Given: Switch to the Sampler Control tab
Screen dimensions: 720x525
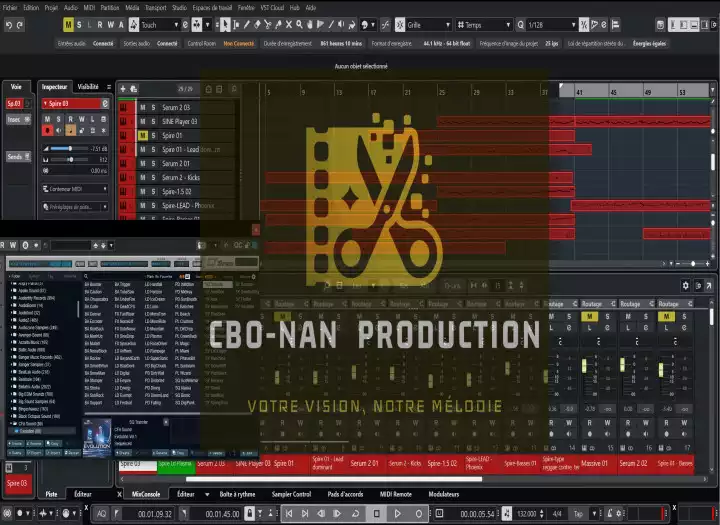Looking at the screenshot, I should (x=291, y=494).
